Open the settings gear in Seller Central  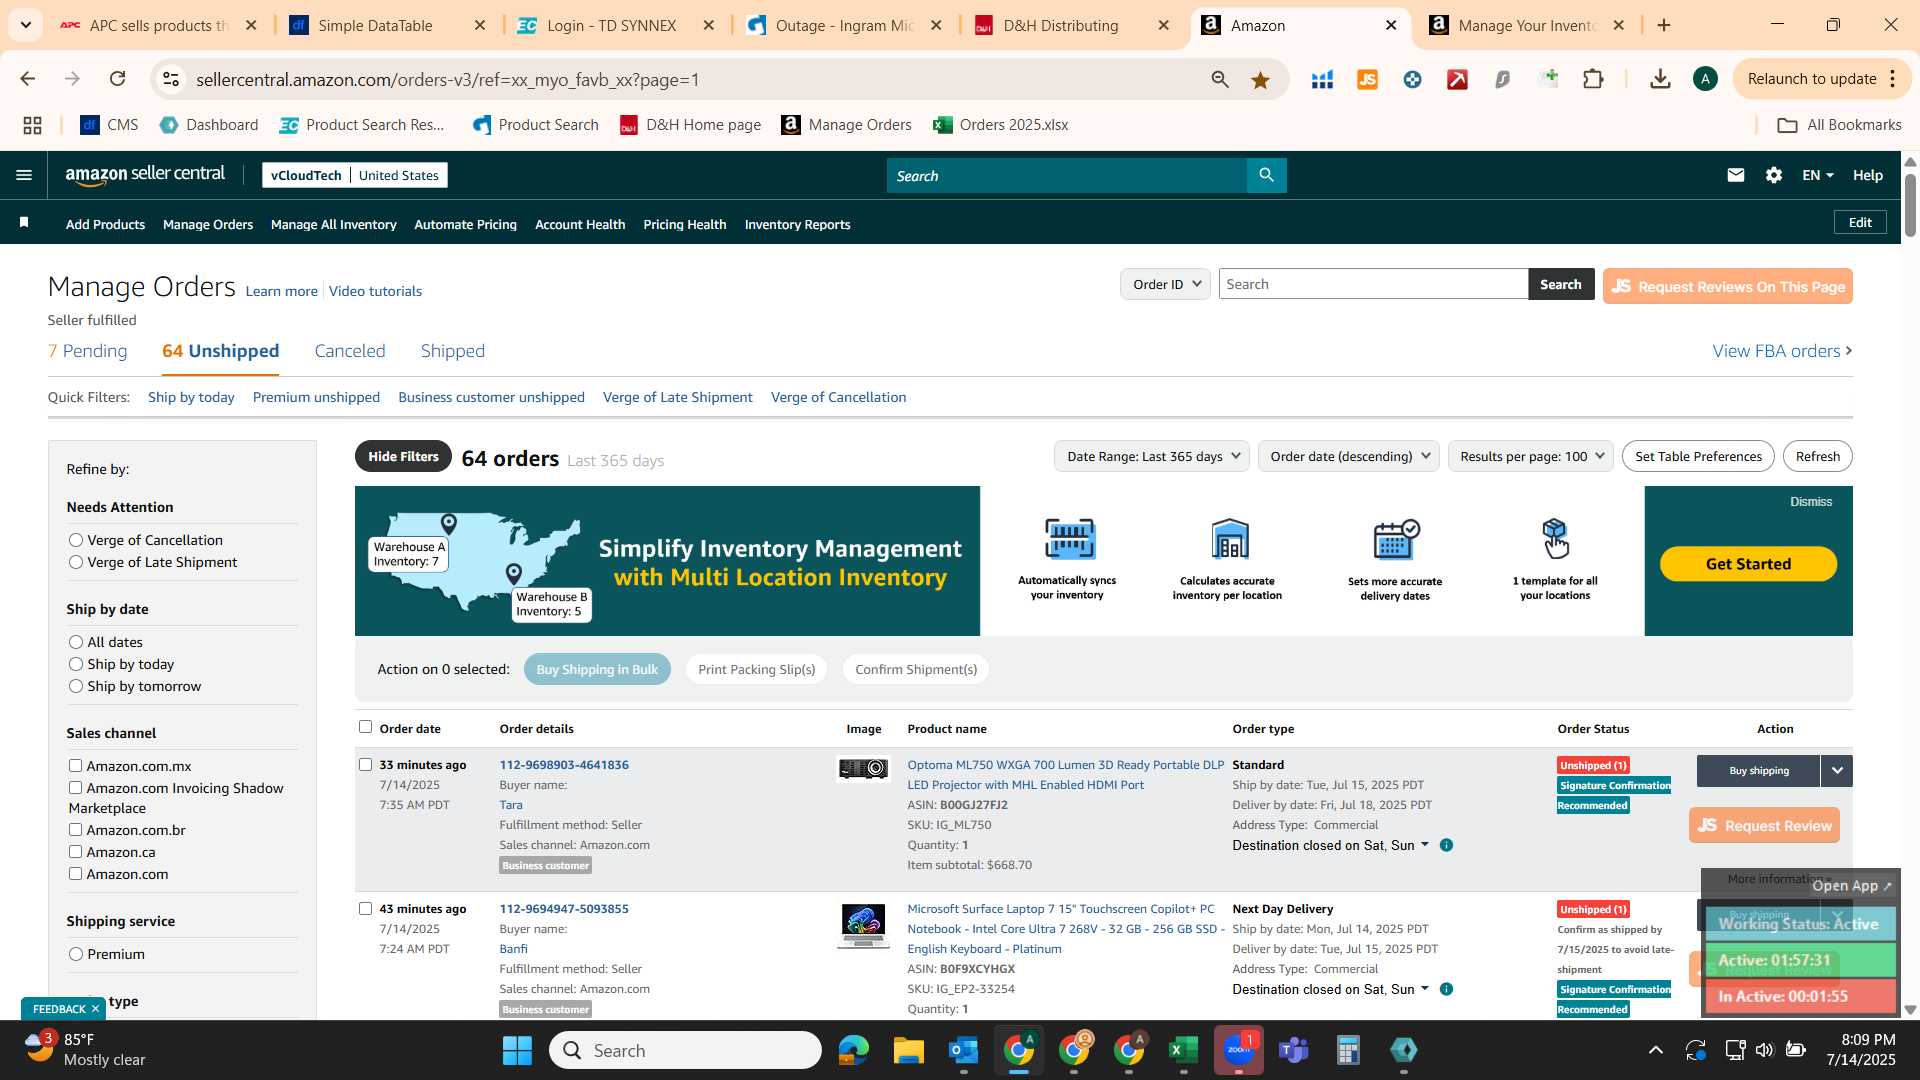point(1774,175)
